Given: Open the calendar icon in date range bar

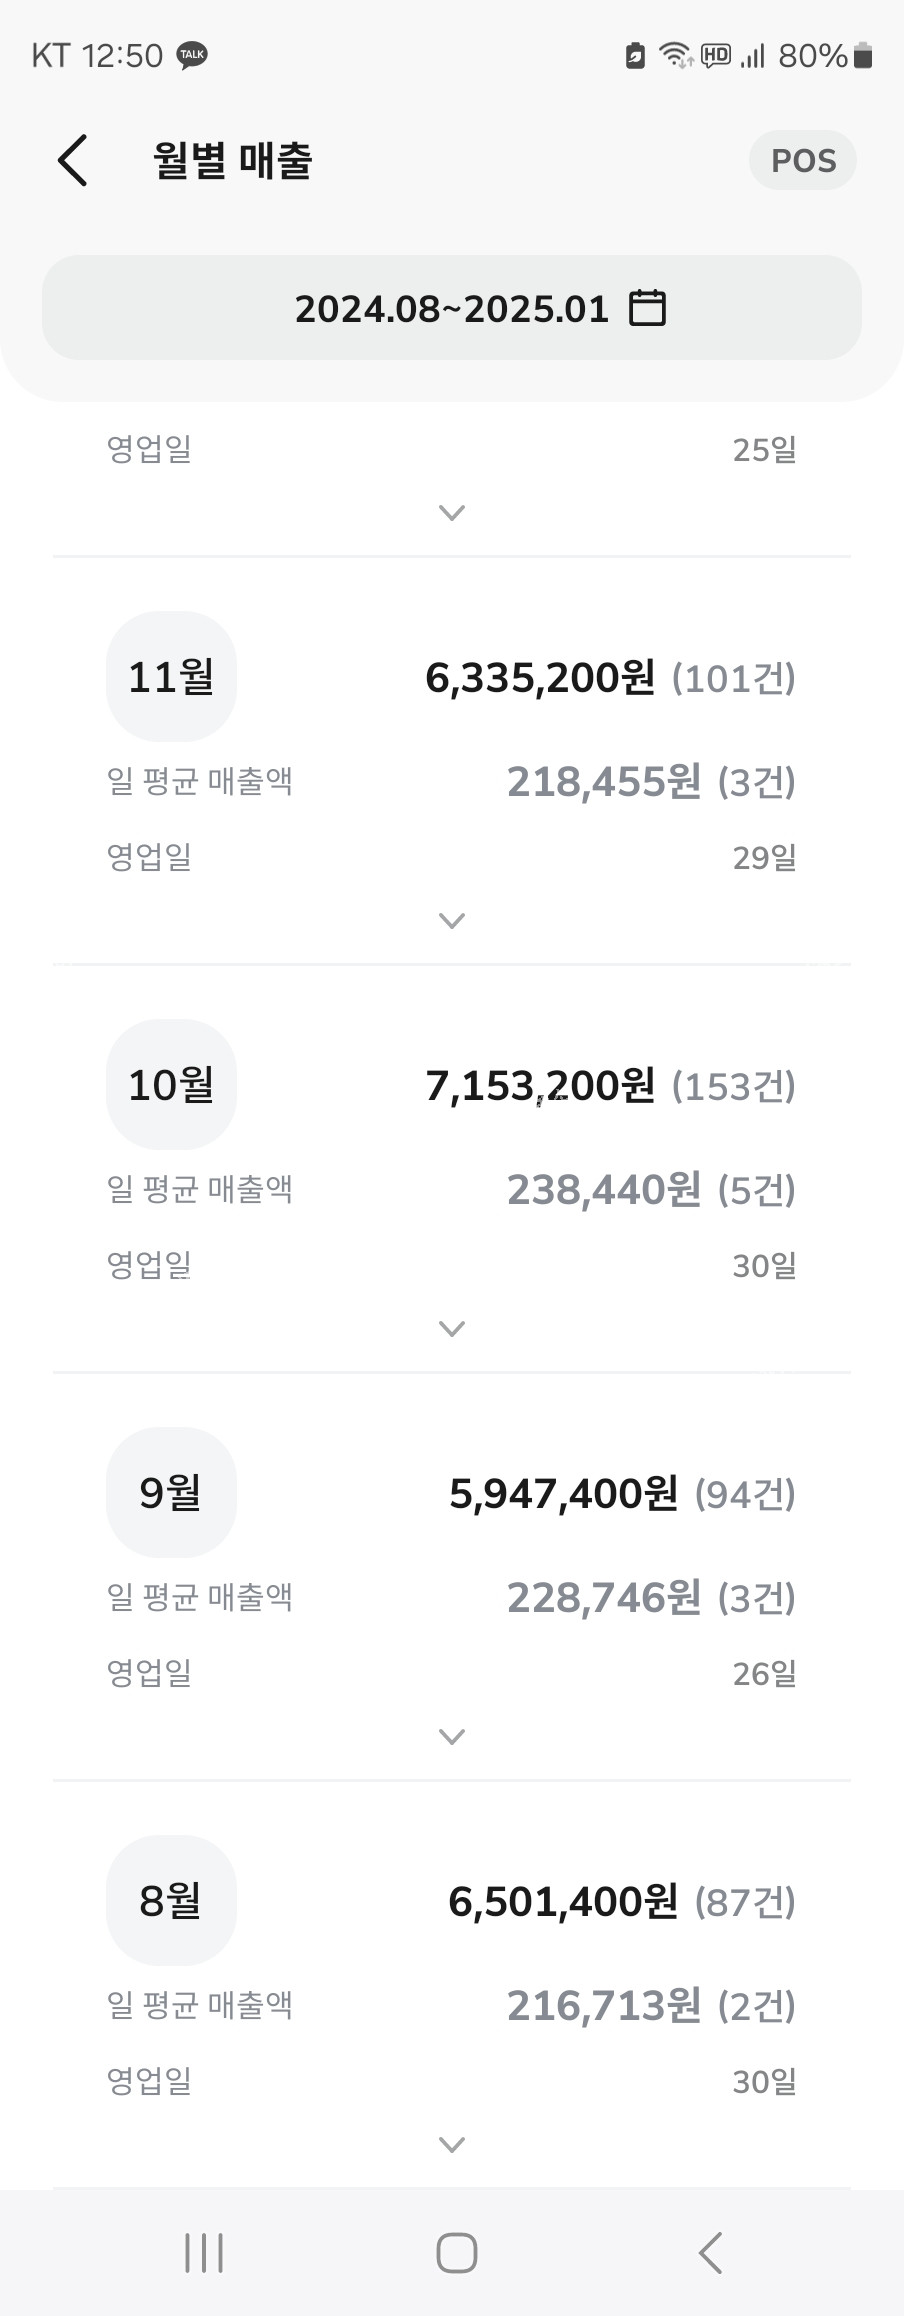Looking at the screenshot, I should coord(647,308).
